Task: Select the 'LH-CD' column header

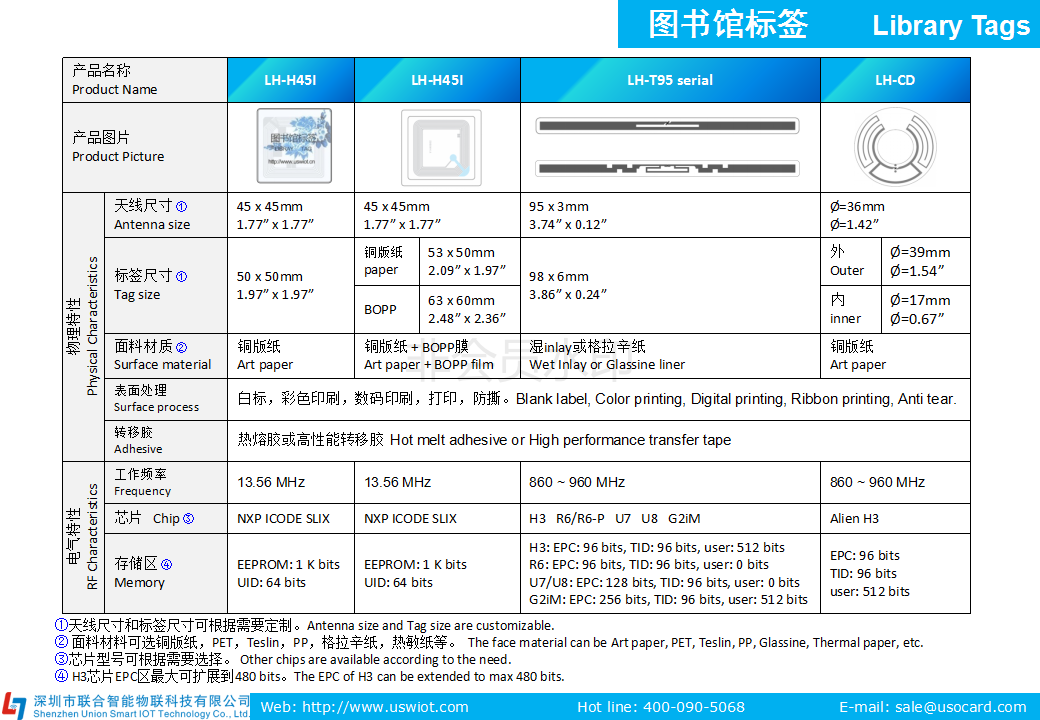Action: [x=895, y=80]
